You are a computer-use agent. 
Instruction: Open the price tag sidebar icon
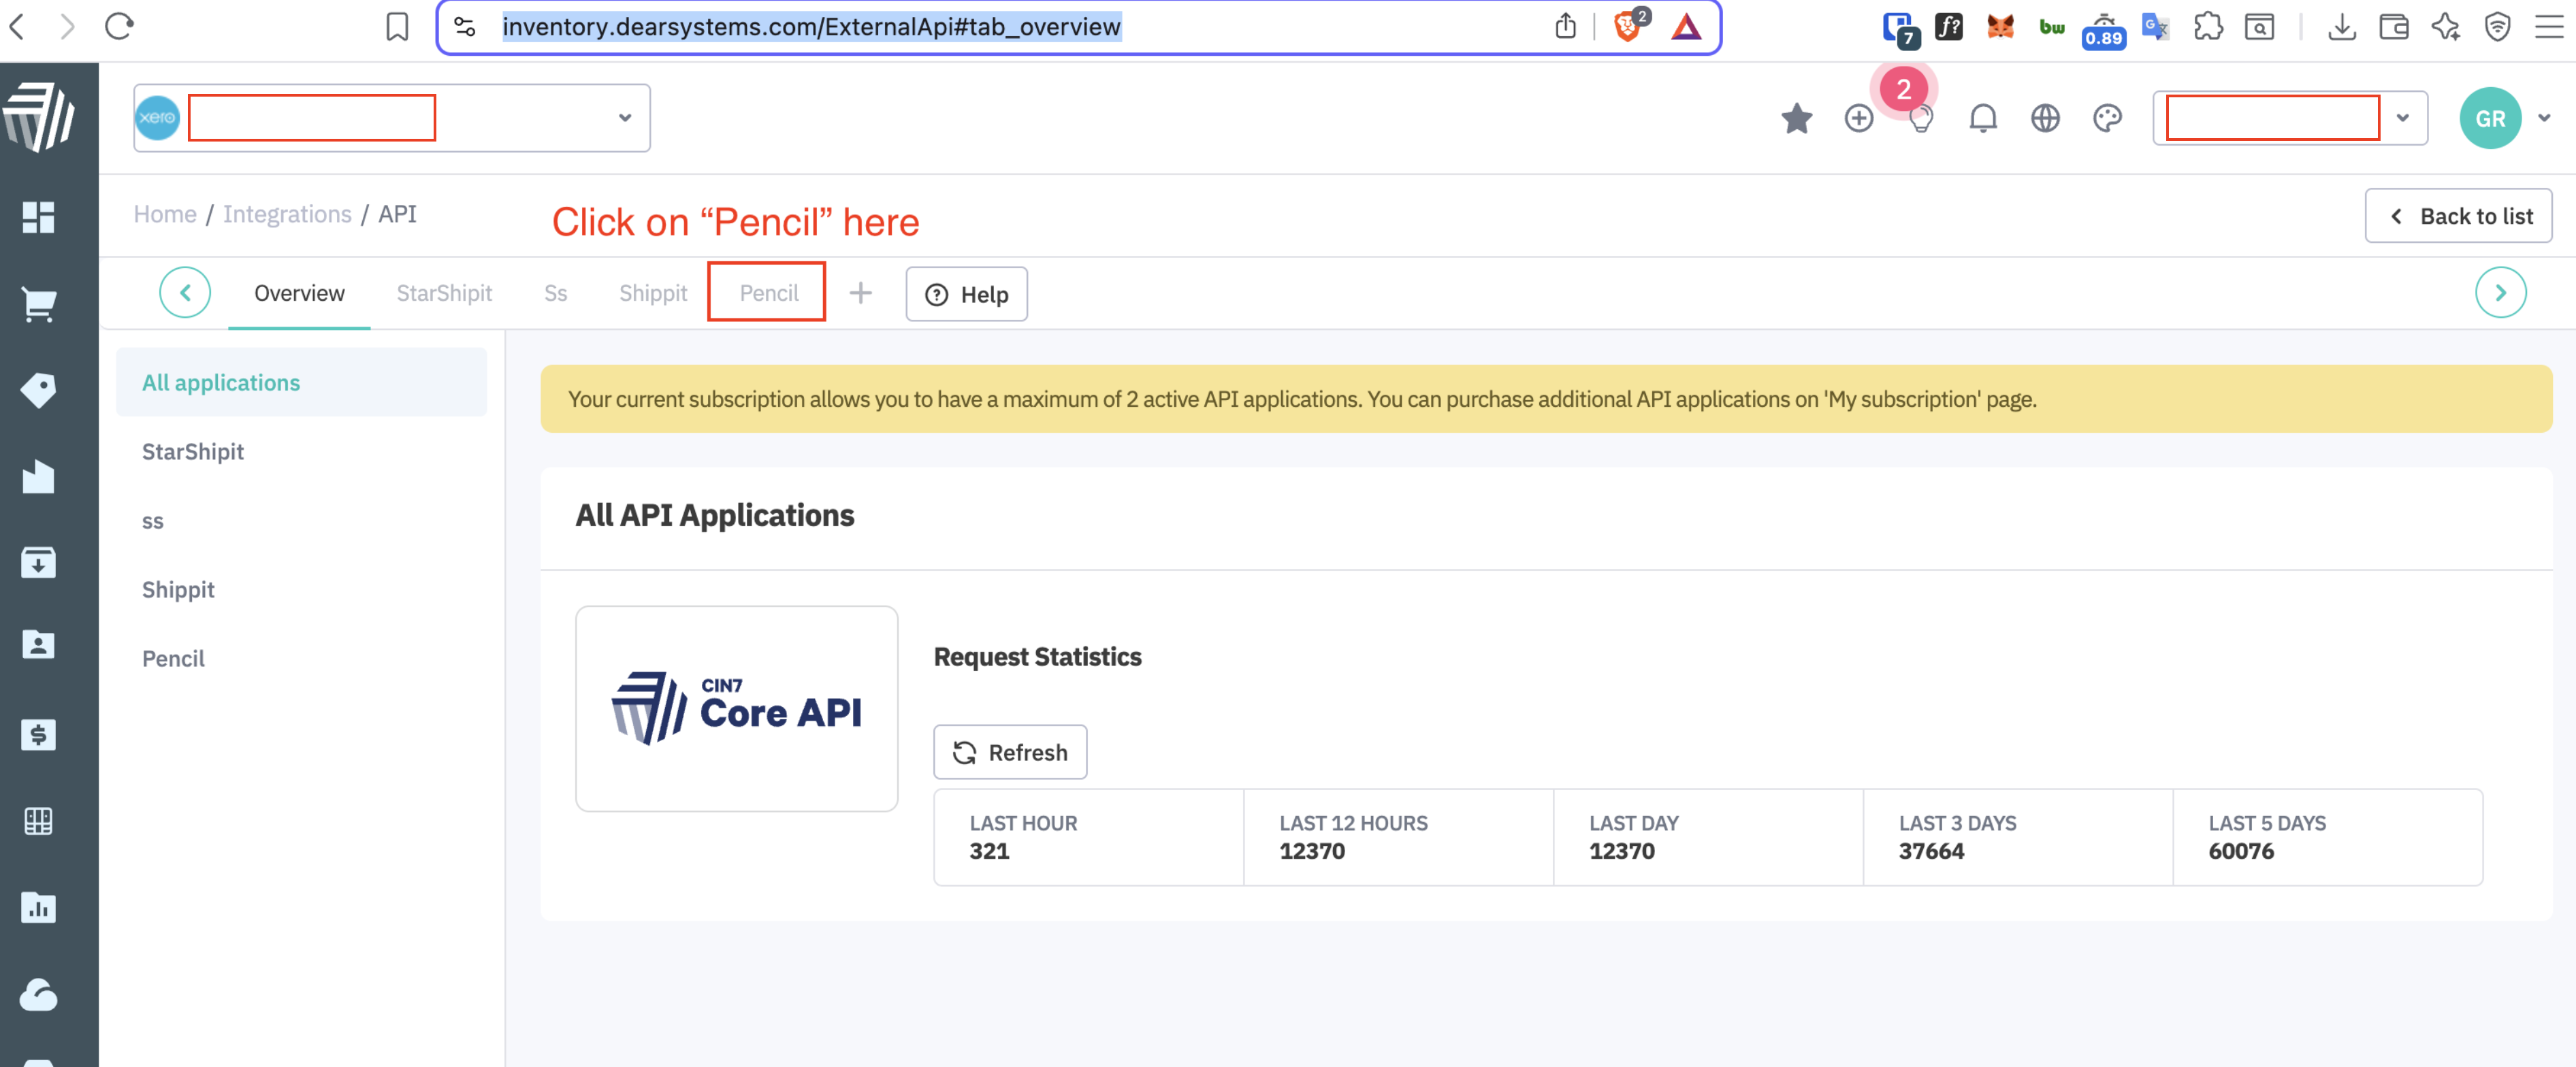point(38,390)
